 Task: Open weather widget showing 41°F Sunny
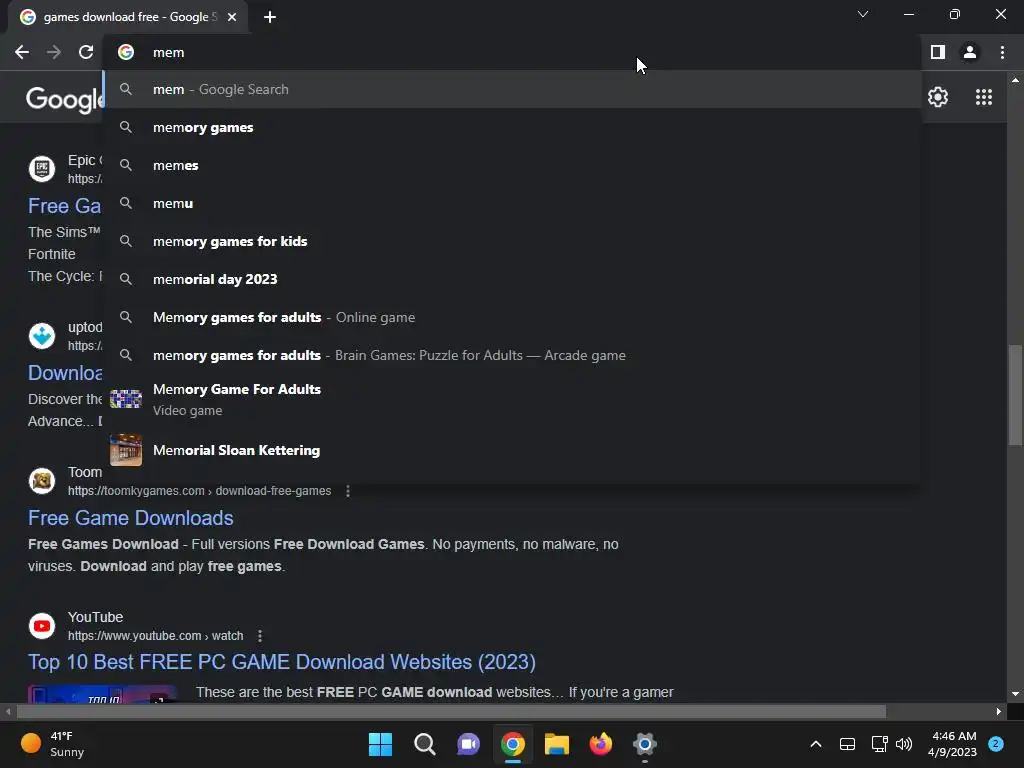coord(54,744)
